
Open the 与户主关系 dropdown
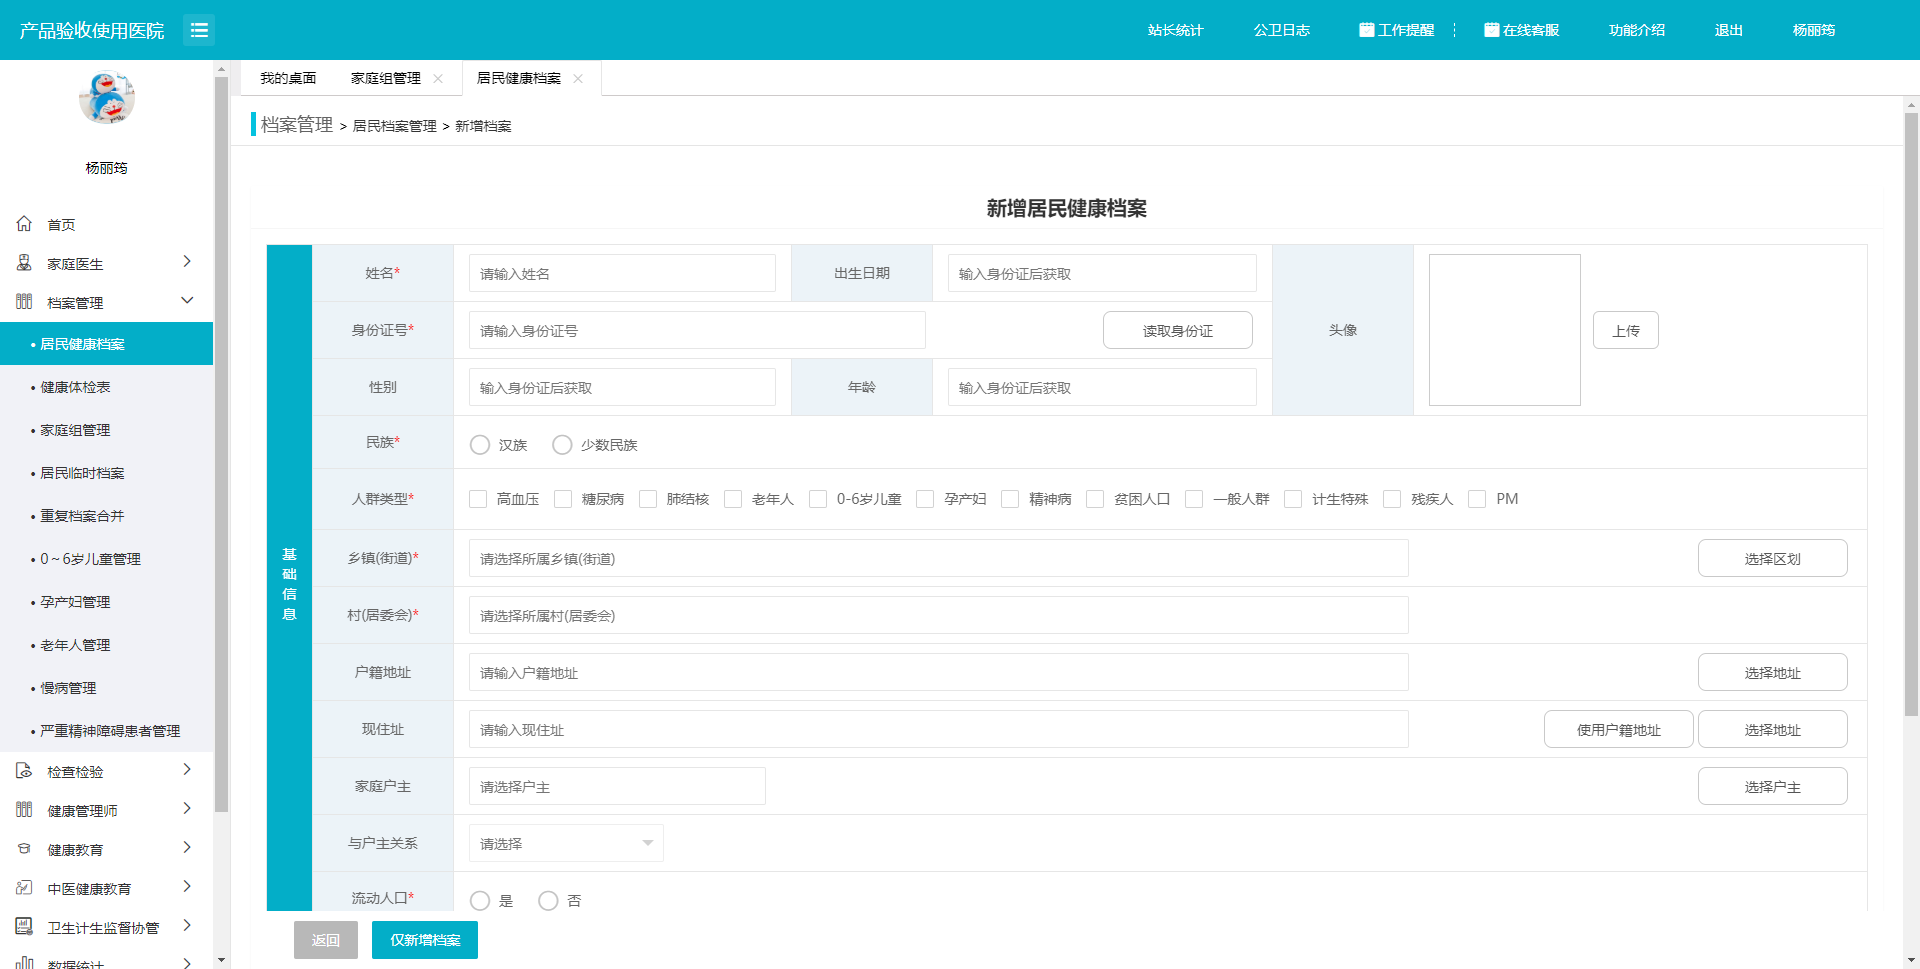[565, 843]
